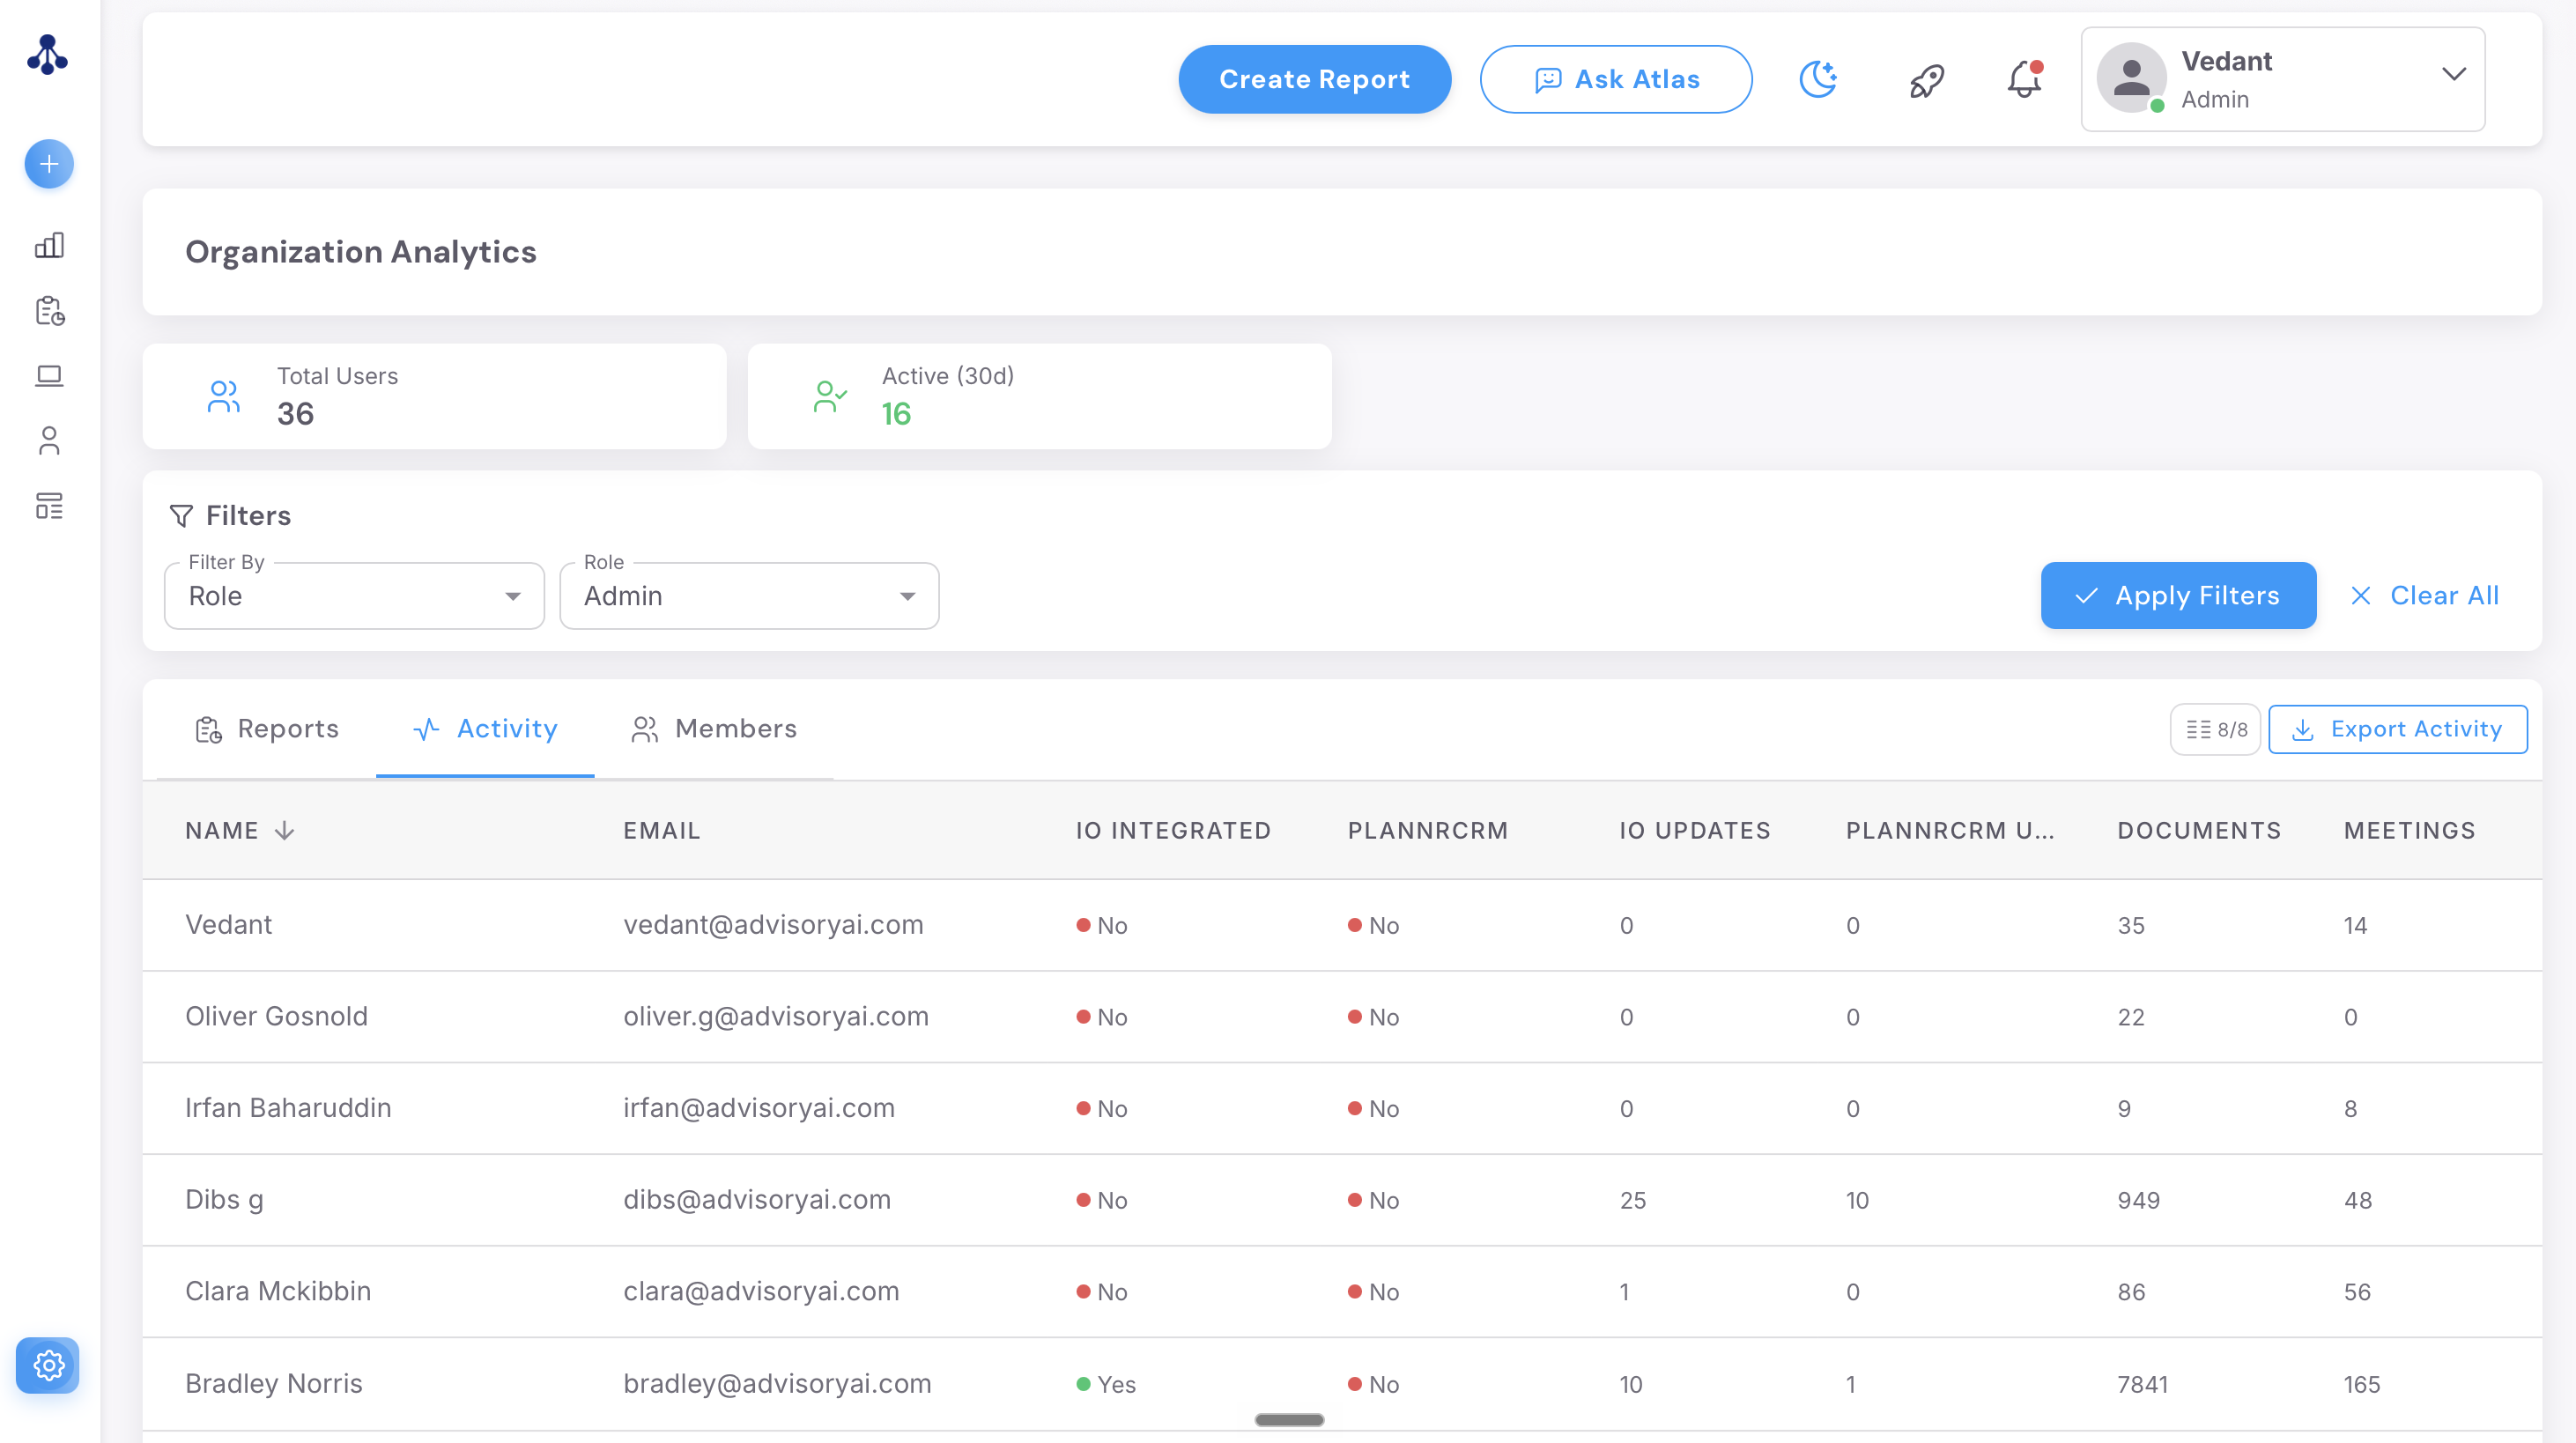Image resolution: width=2576 pixels, height=1443 pixels.
Task: Sort by NAME column arrow
Action: tap(285, 831)
